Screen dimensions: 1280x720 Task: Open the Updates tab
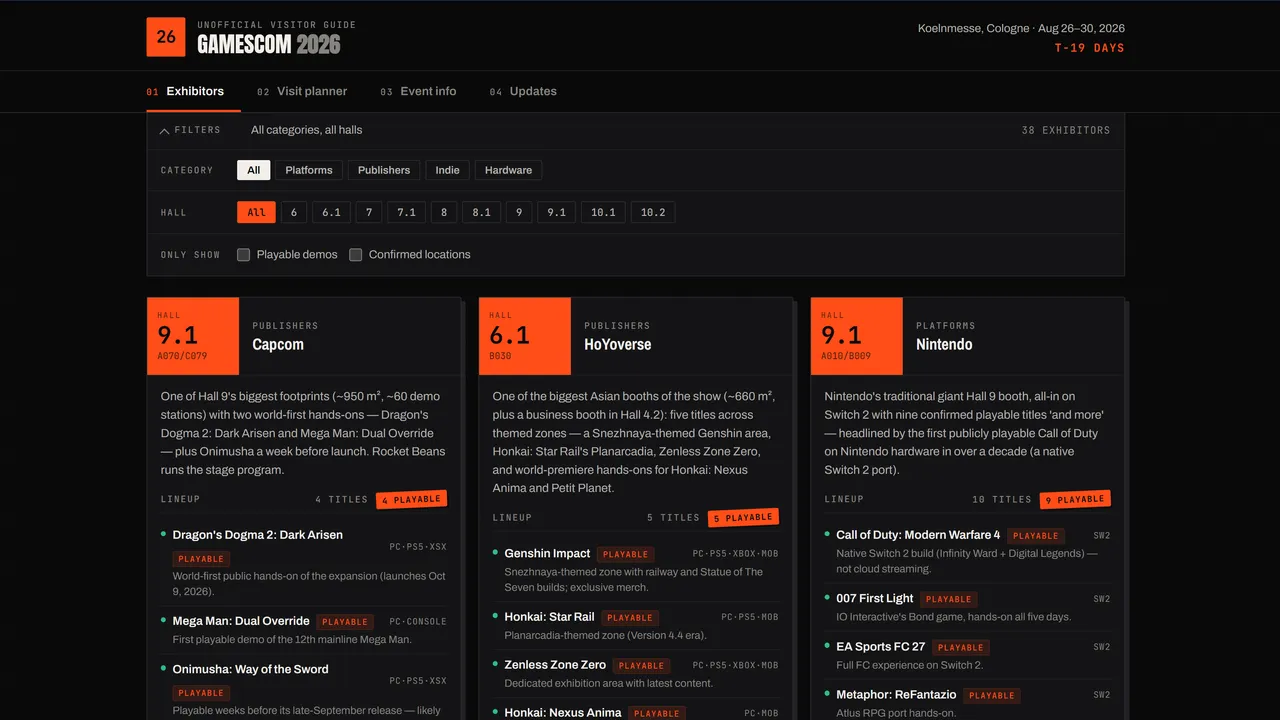tap(523, 91)
